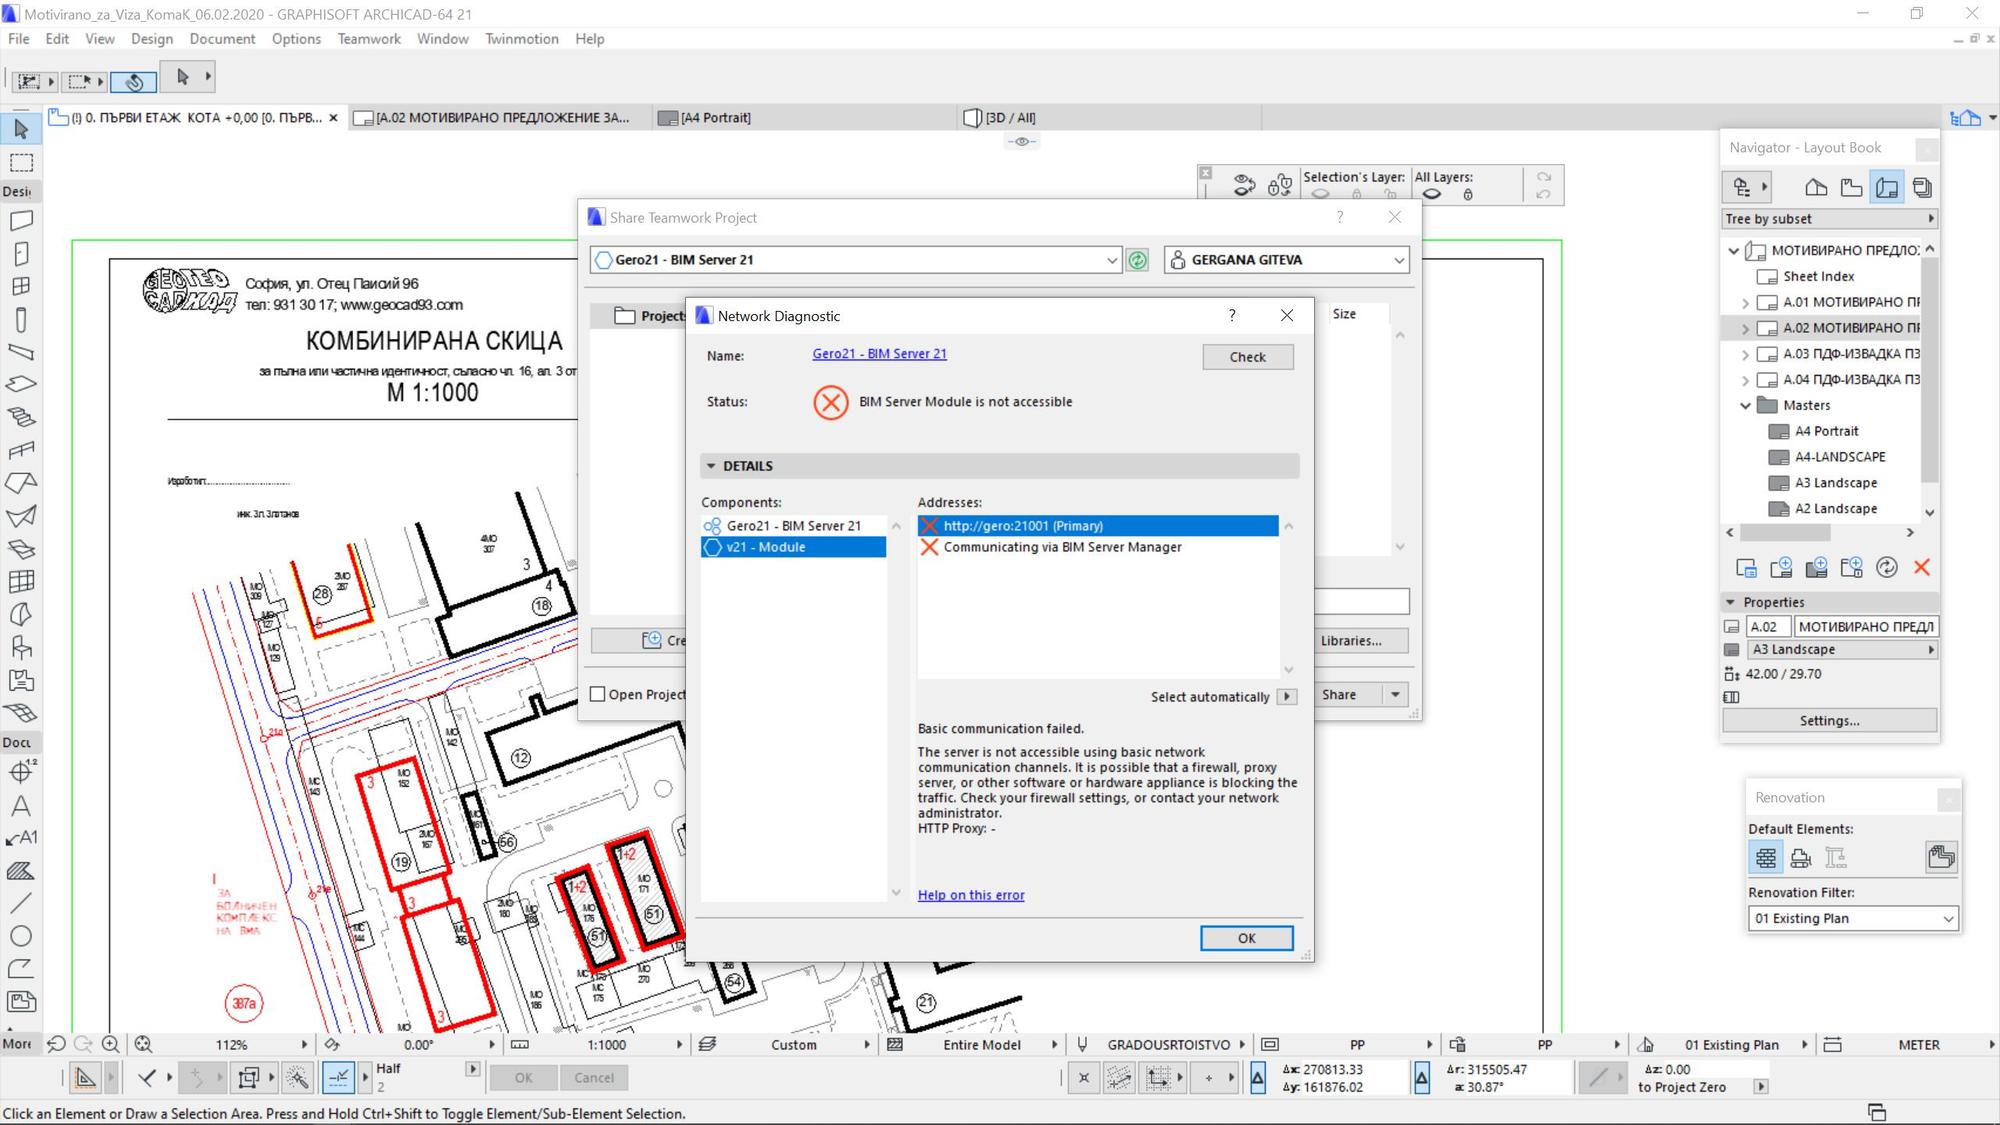This screenshot has width=2000, height=1125.
Task: Toggle the guide lines snap button
Action: [339, 1077]
